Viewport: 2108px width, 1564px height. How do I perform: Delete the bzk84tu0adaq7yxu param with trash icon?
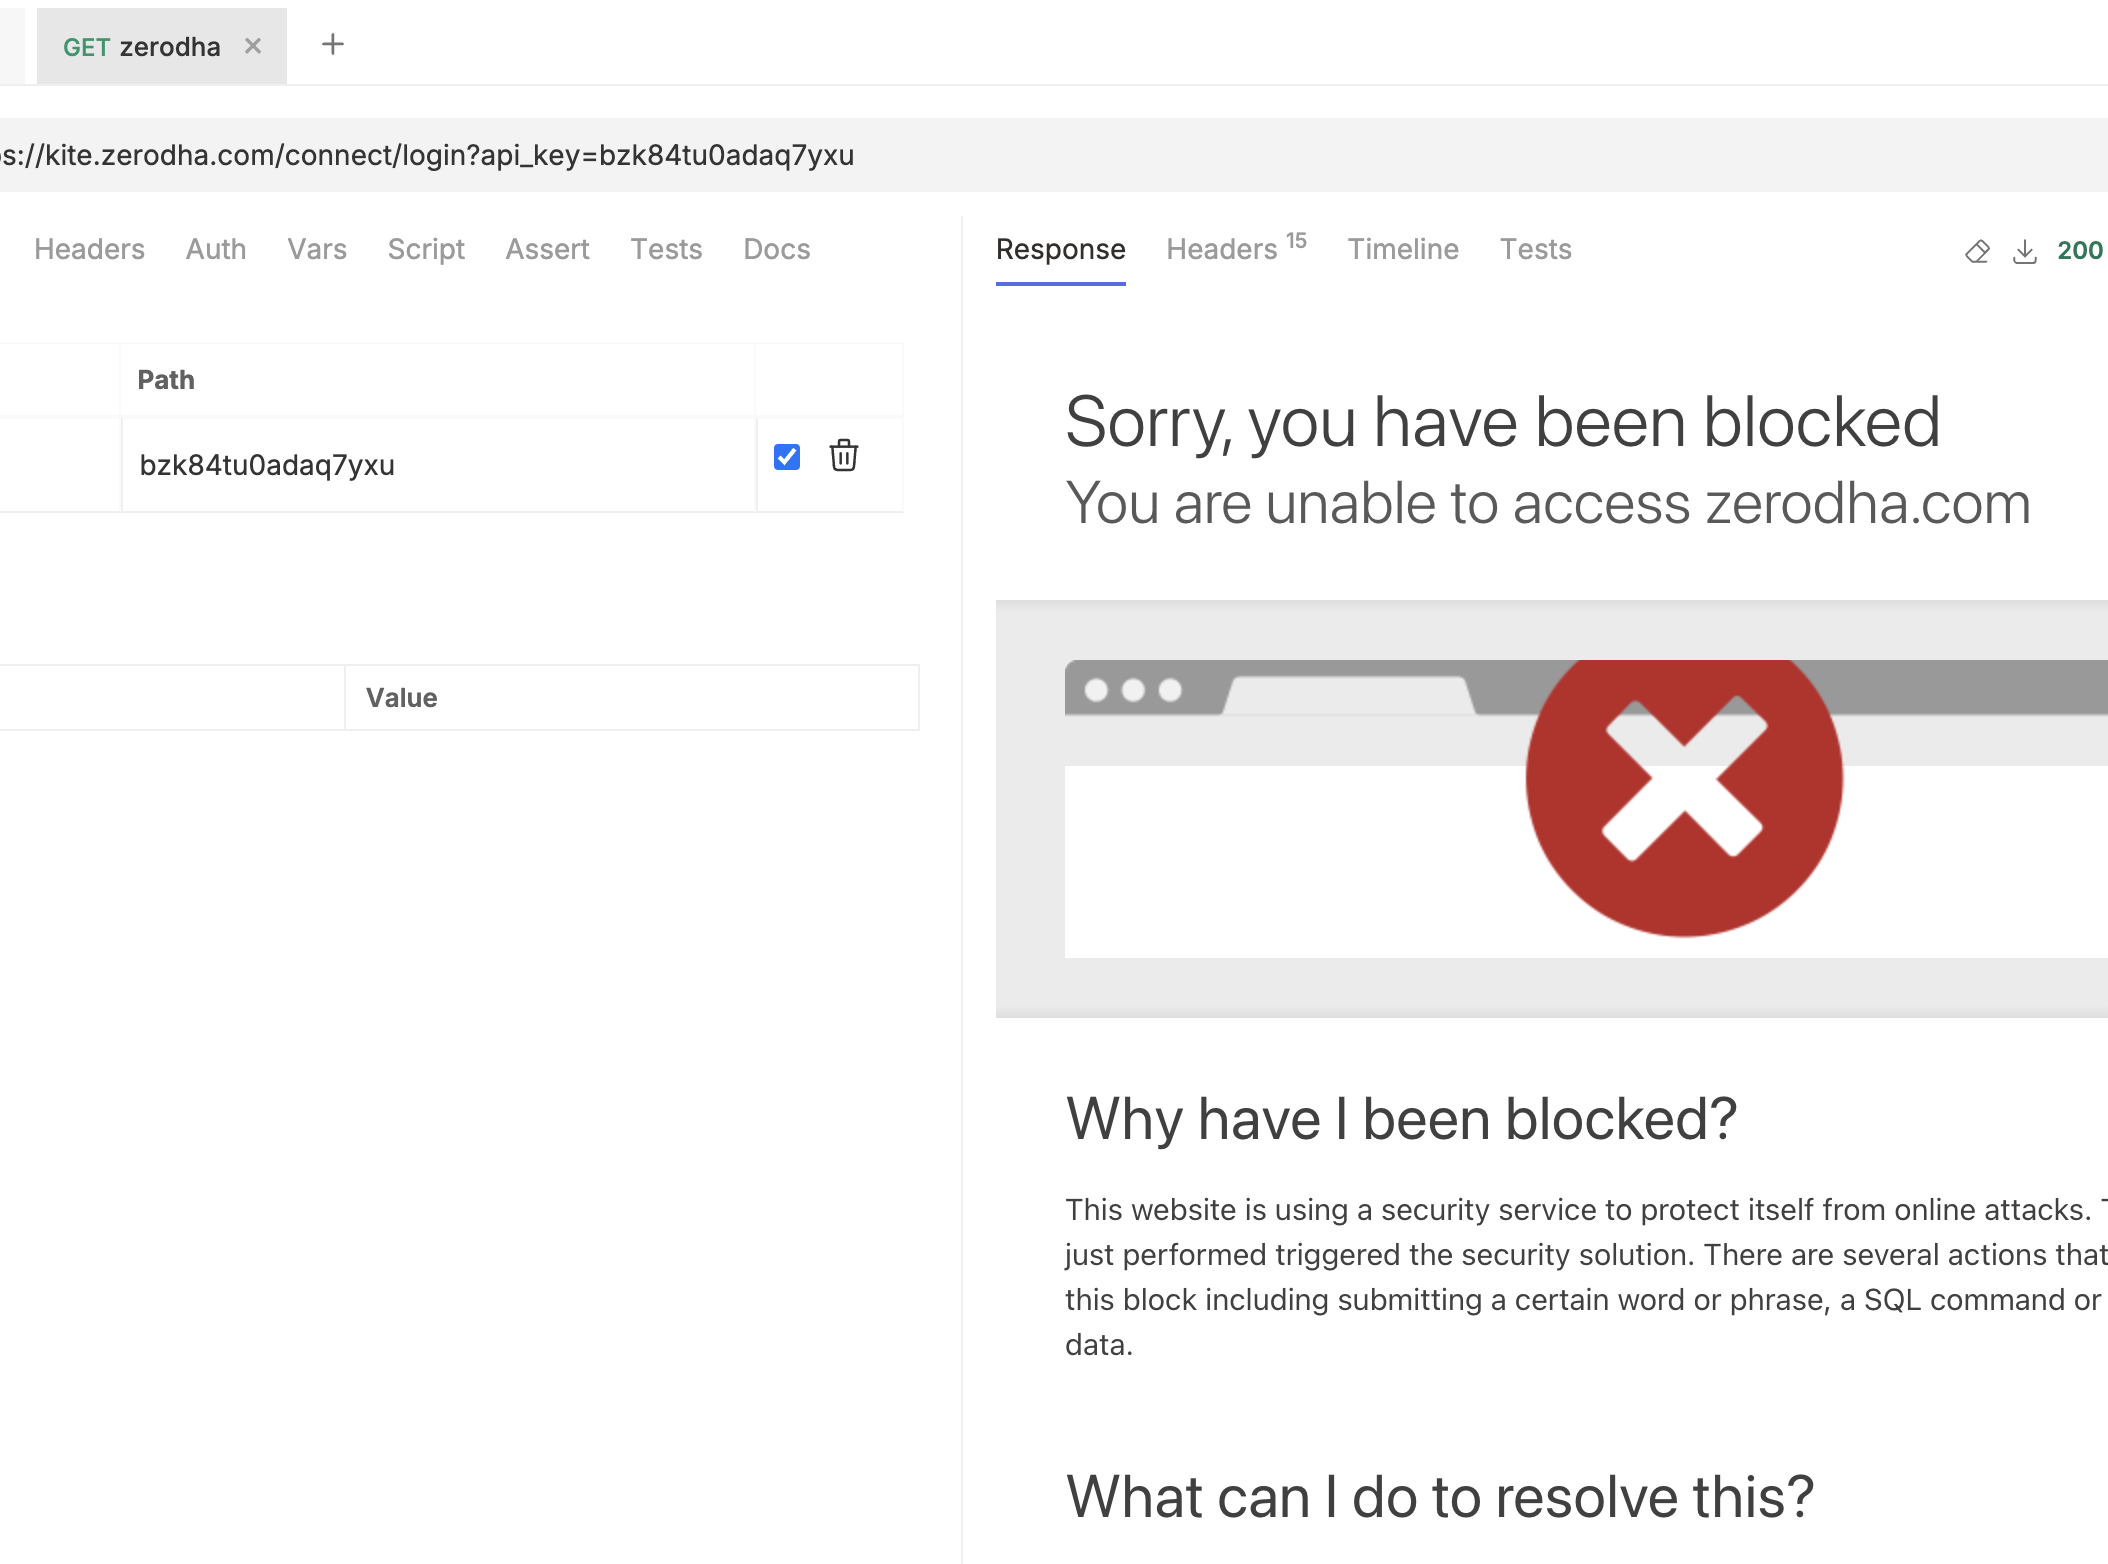[844, 455]
